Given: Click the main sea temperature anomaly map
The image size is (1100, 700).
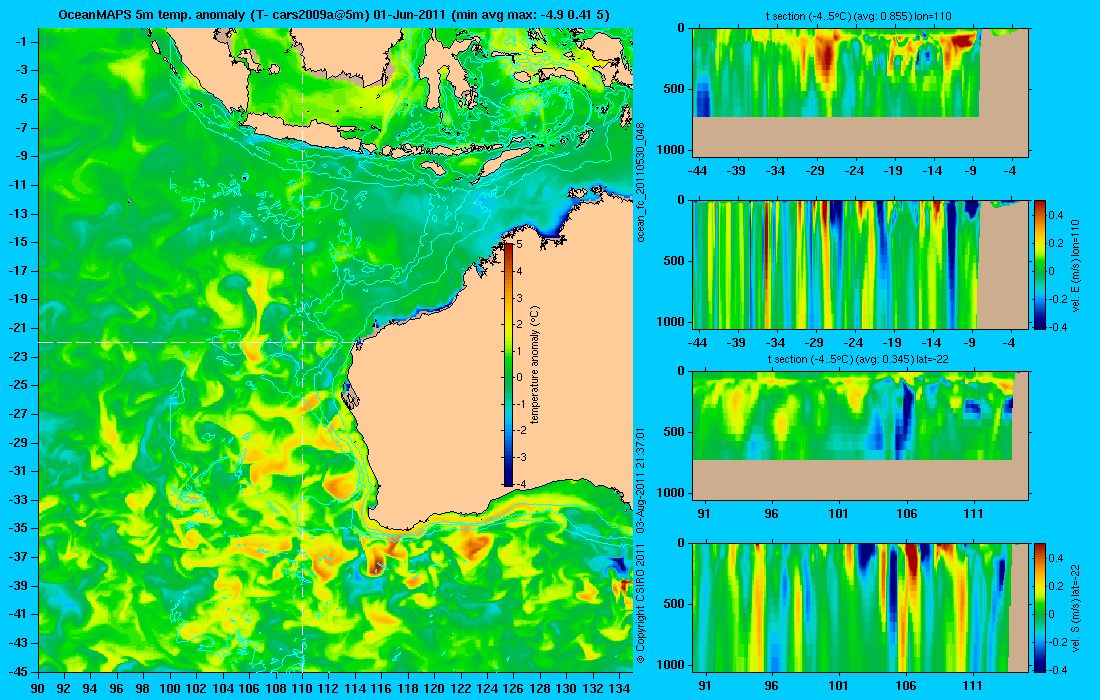Looking at the screenshot, I should click(x=335, y=350).
